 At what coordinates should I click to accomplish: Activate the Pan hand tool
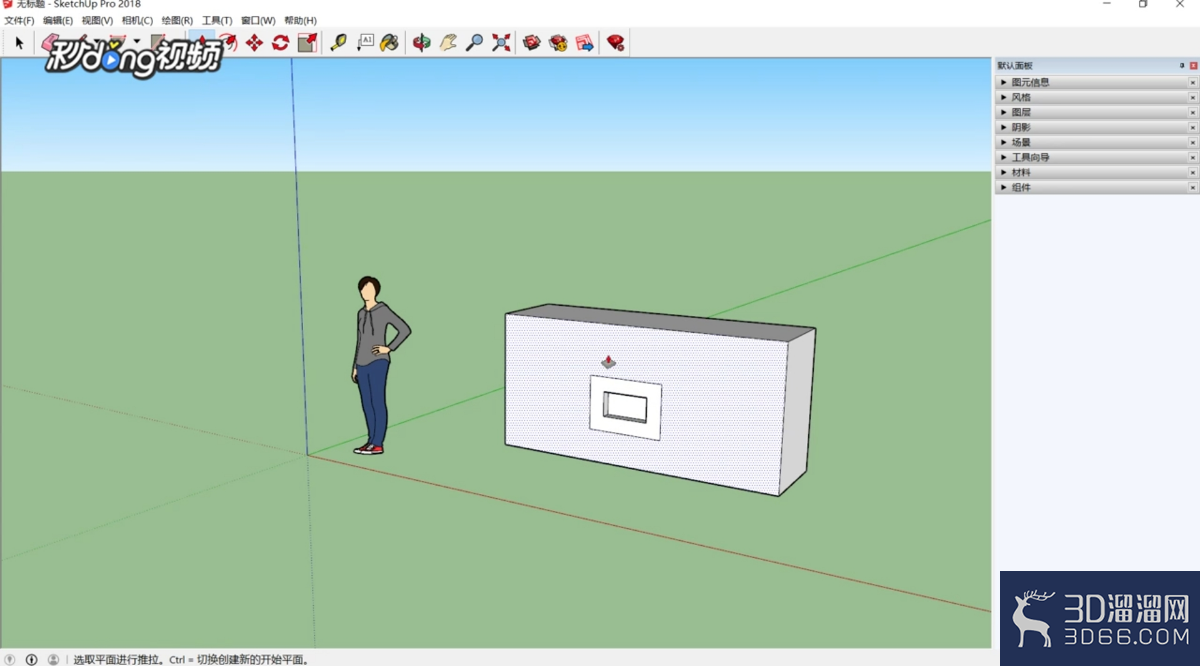tap(448, 43)
